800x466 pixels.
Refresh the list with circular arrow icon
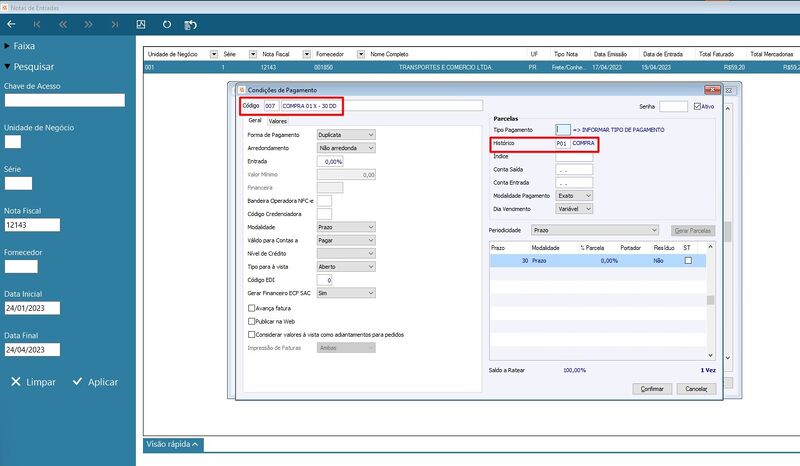(167, 24)
